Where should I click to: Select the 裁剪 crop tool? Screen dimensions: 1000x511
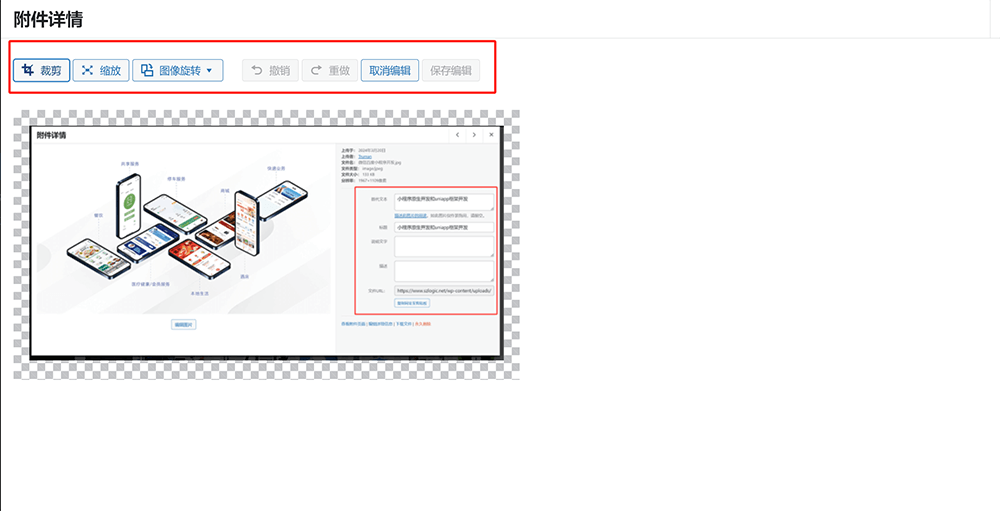[41, 70]
